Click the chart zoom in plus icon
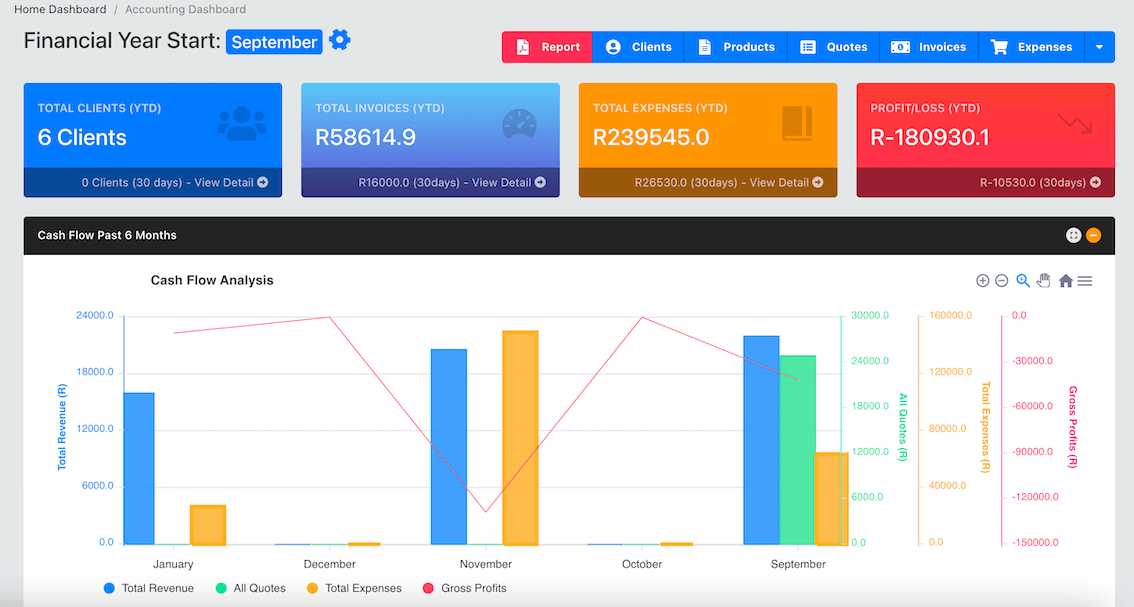The height and width of the screenshot is (607, 1134). coord(982,281)
